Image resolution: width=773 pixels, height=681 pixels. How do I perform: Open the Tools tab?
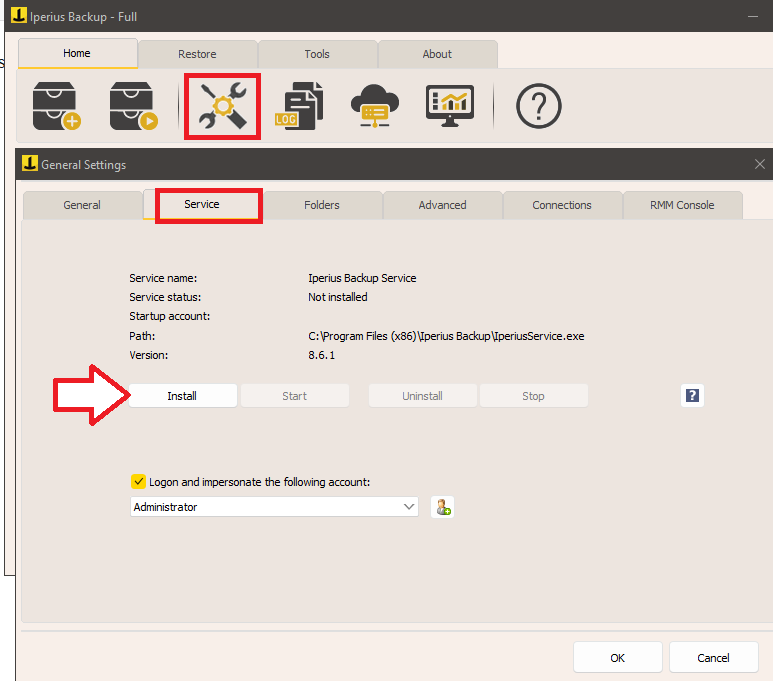317,54
